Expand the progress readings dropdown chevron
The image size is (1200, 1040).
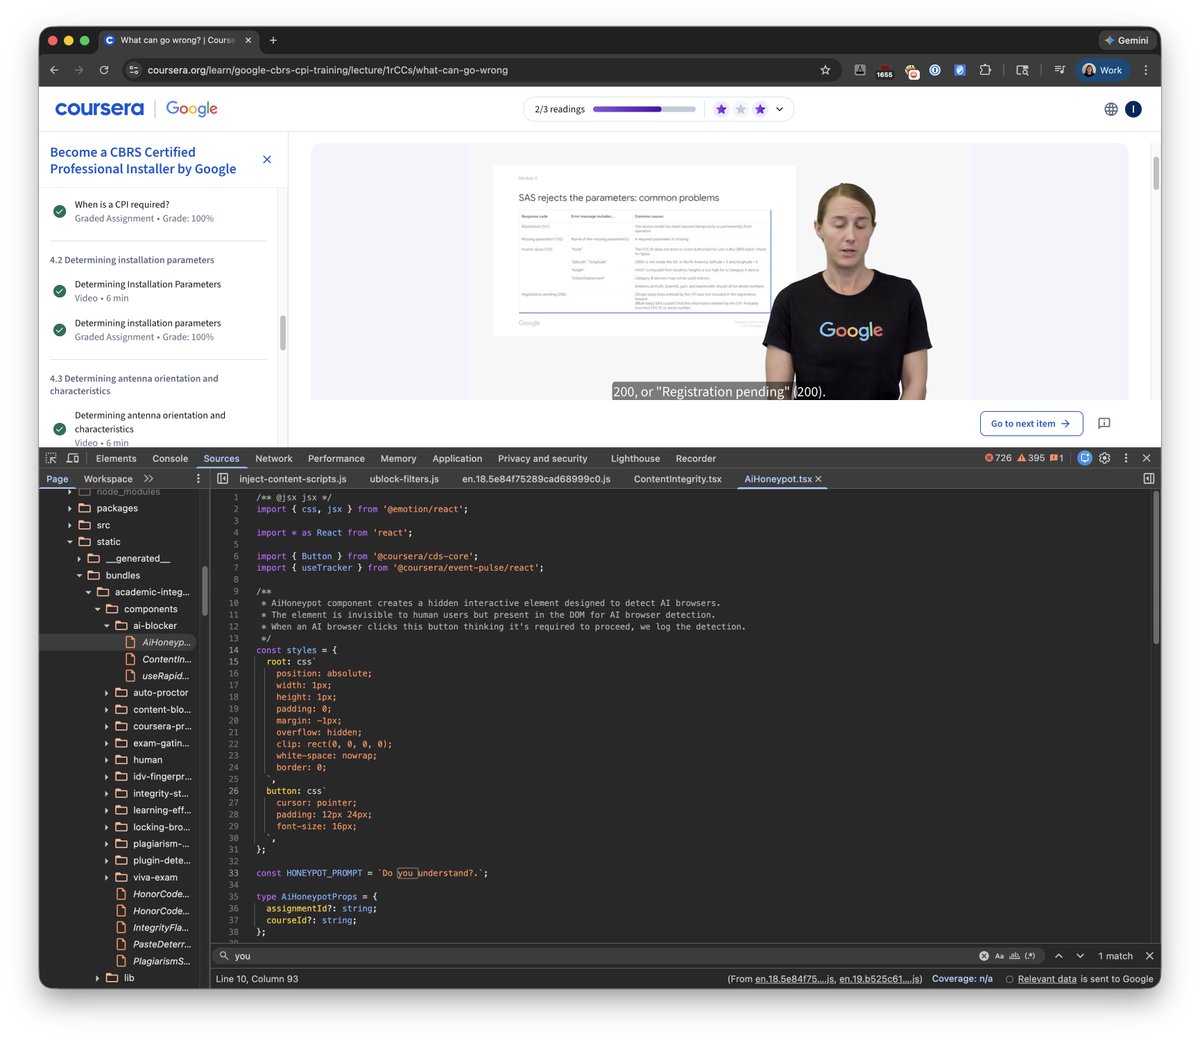pyautogui.click(x=780, y=109)
